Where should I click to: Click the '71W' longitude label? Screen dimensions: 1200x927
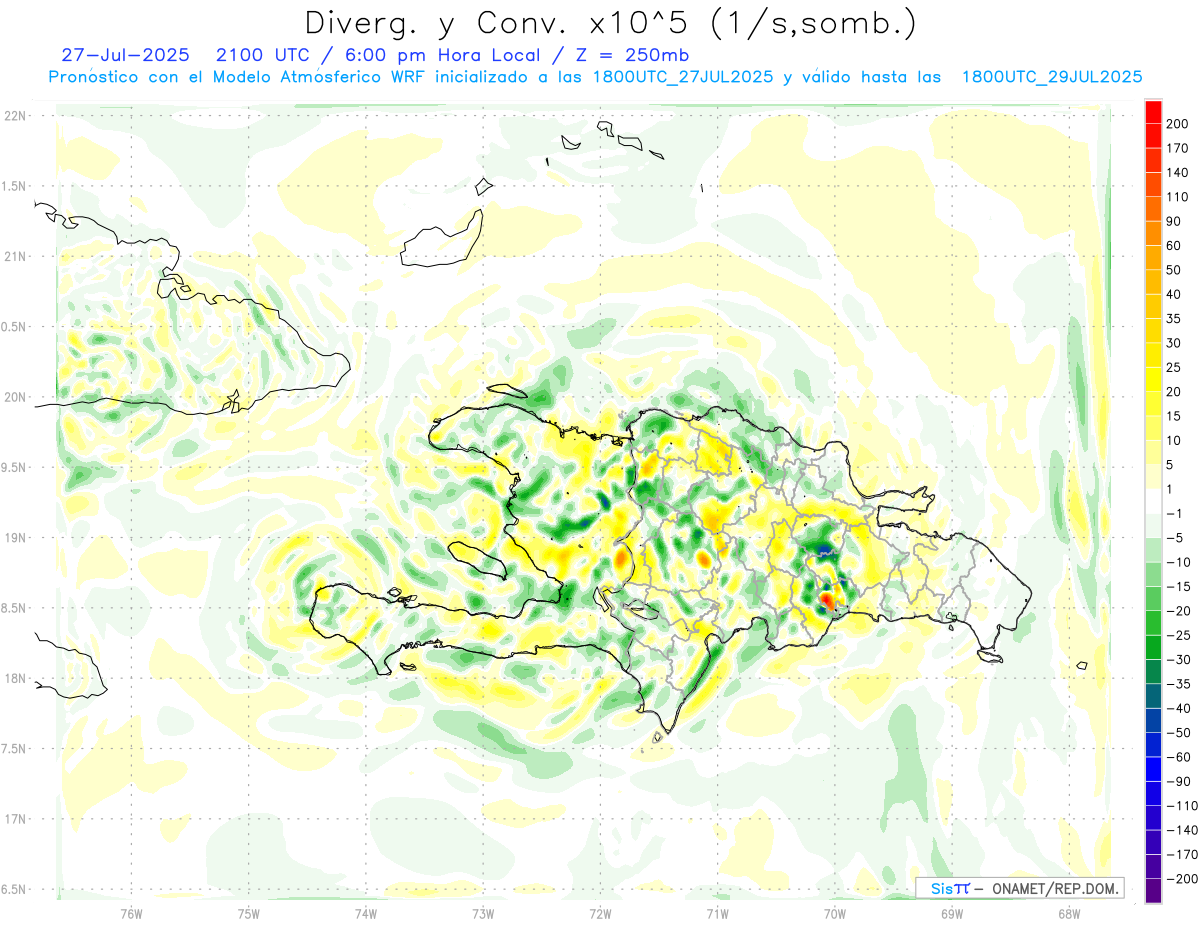pos(717,913)
